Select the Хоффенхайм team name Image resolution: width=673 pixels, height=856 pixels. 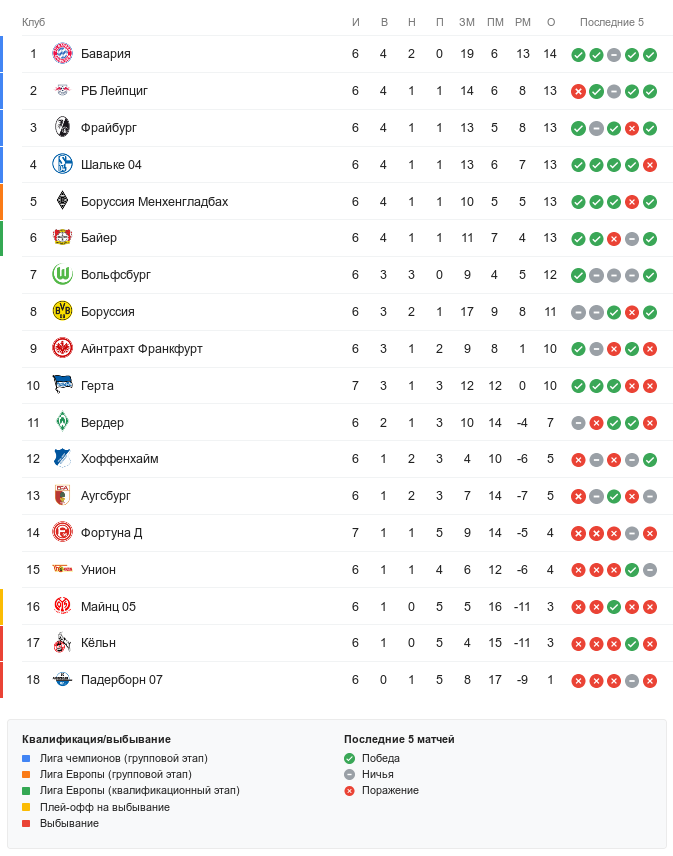click(119, 459)
